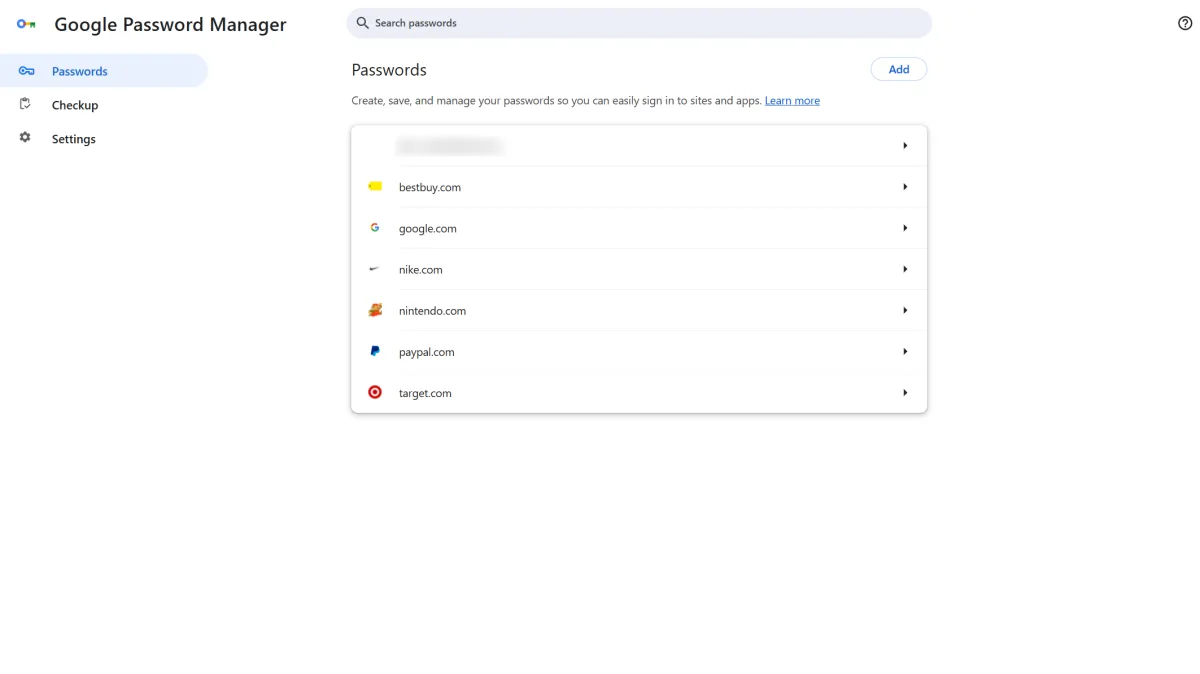Screen dimensions: 1200x674
Task: Follow the Learn more link
Action: click(x=792, y=101)
